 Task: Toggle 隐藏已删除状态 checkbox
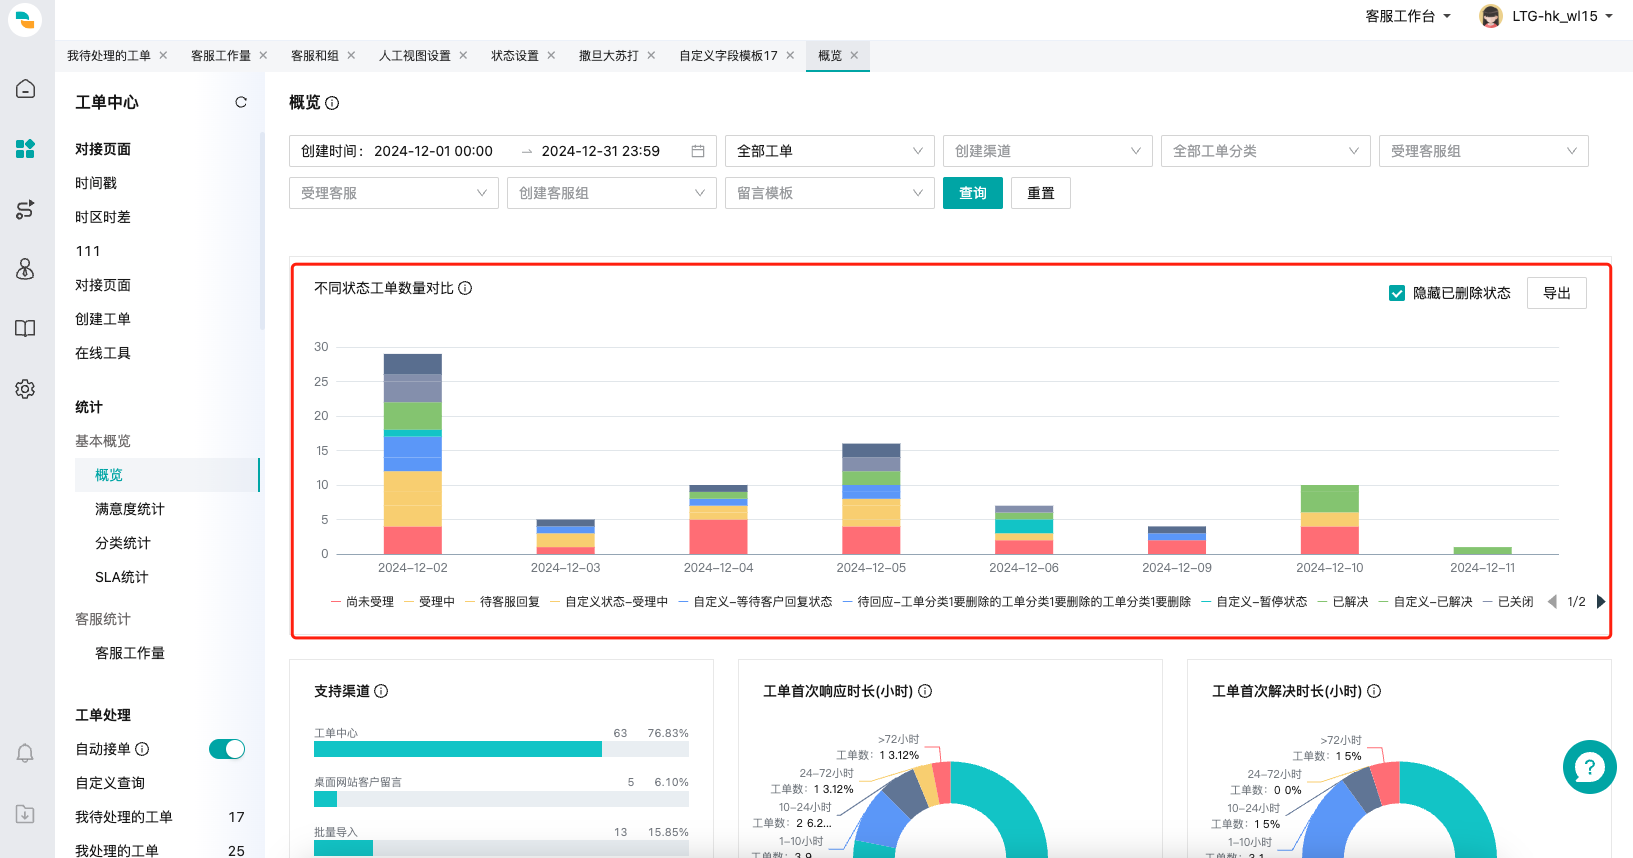click(1397, 293)
